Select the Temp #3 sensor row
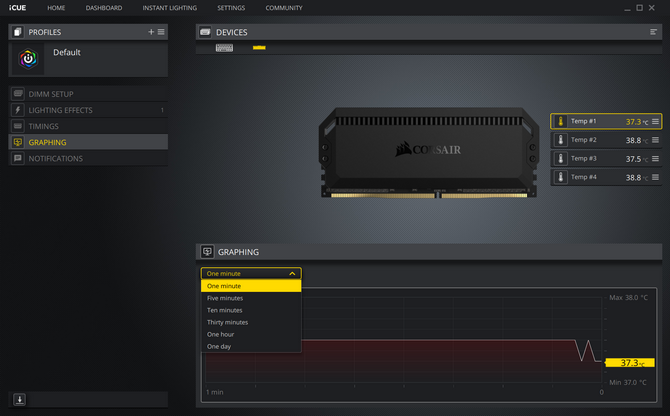The height and width of the screenshot is (416, 670). pos(606,159)
